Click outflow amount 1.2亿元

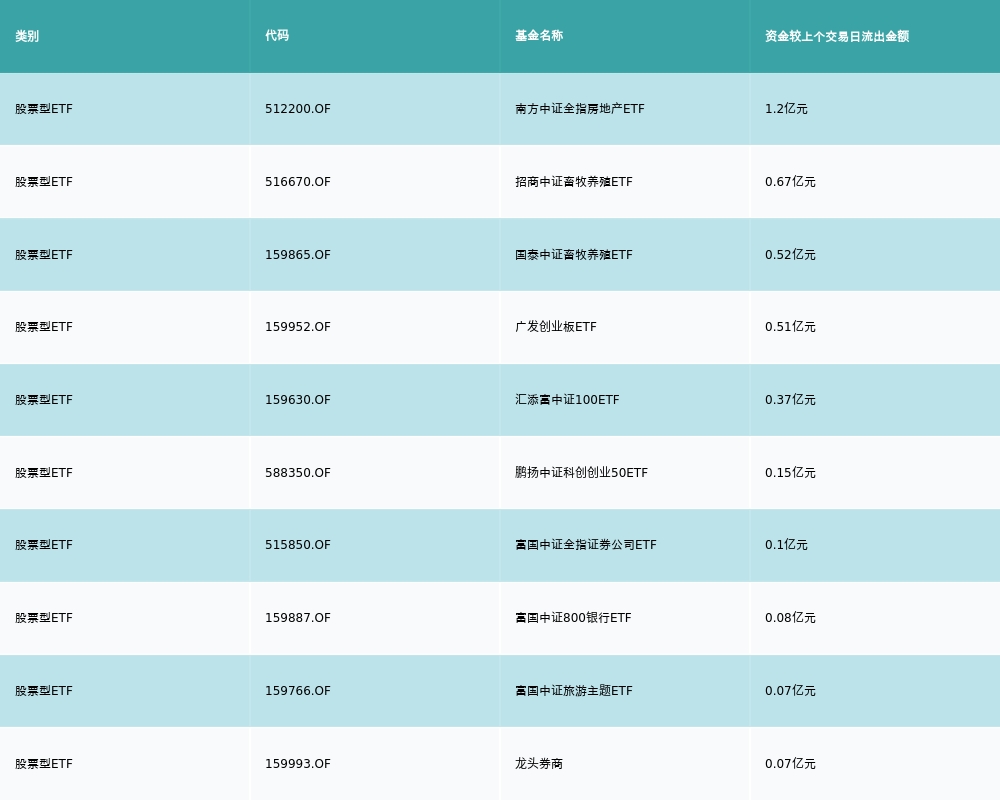pyautogui.click(x=786, y=109)
